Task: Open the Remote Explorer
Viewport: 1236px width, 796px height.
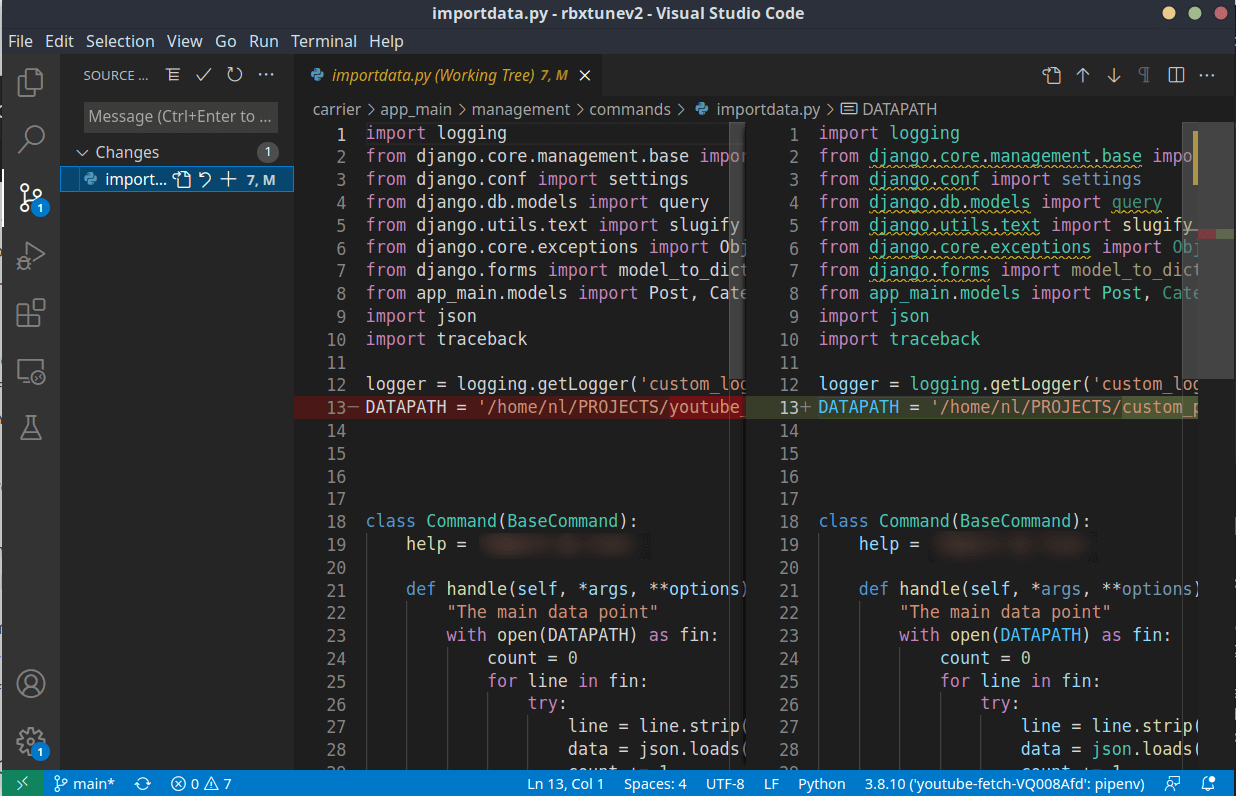Action: click(x=30, y=372)
